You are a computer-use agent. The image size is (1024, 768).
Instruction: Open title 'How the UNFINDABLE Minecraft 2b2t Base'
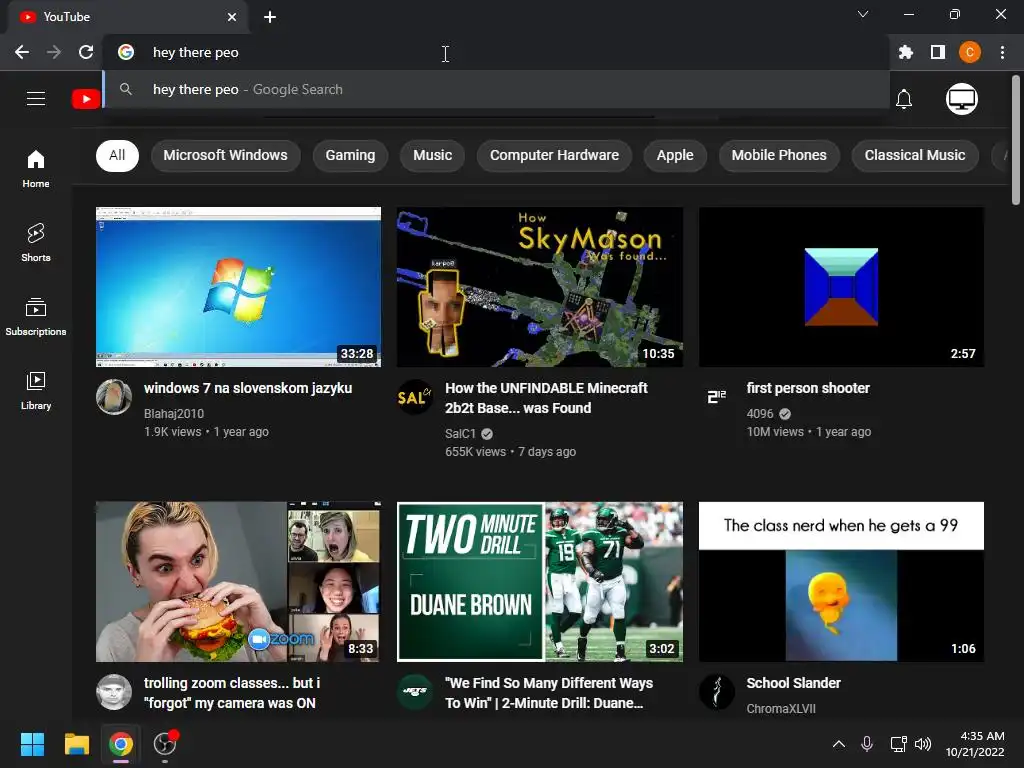(546, 398)
